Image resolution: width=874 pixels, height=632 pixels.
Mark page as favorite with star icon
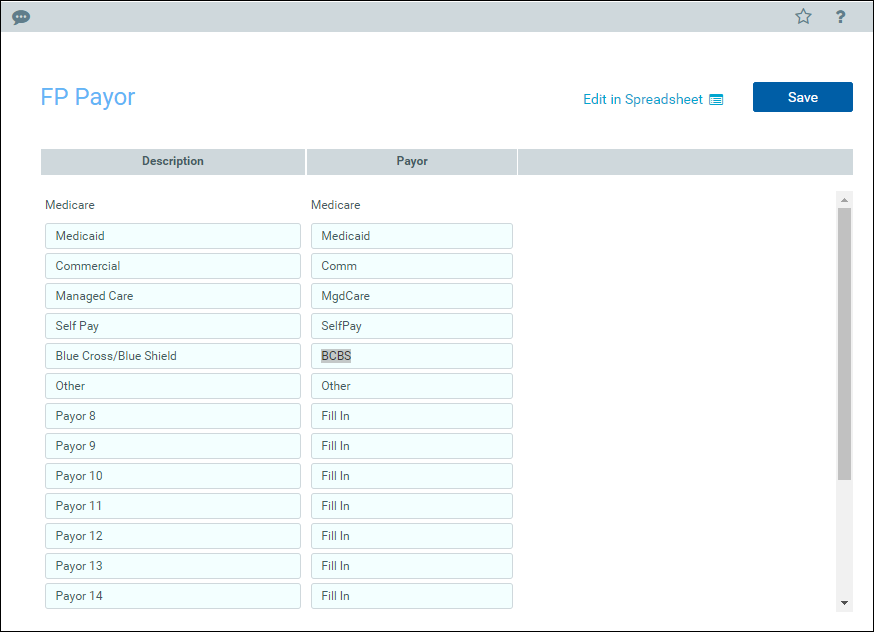803,17
